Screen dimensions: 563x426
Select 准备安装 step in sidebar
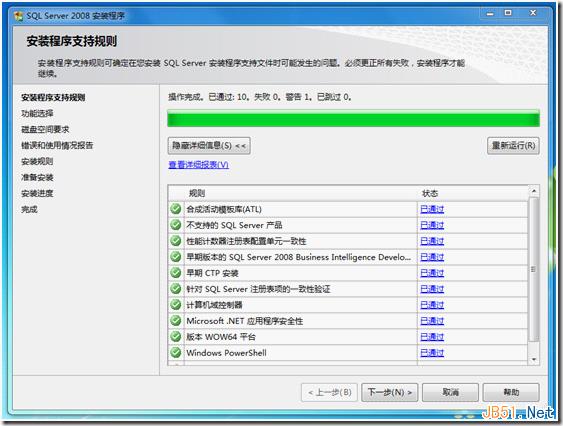tap(37, 177)
